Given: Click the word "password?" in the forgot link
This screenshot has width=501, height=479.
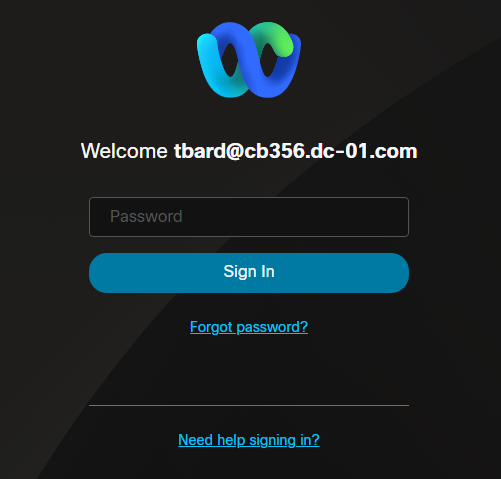Looking at the screenshot, I should [272, 327].
